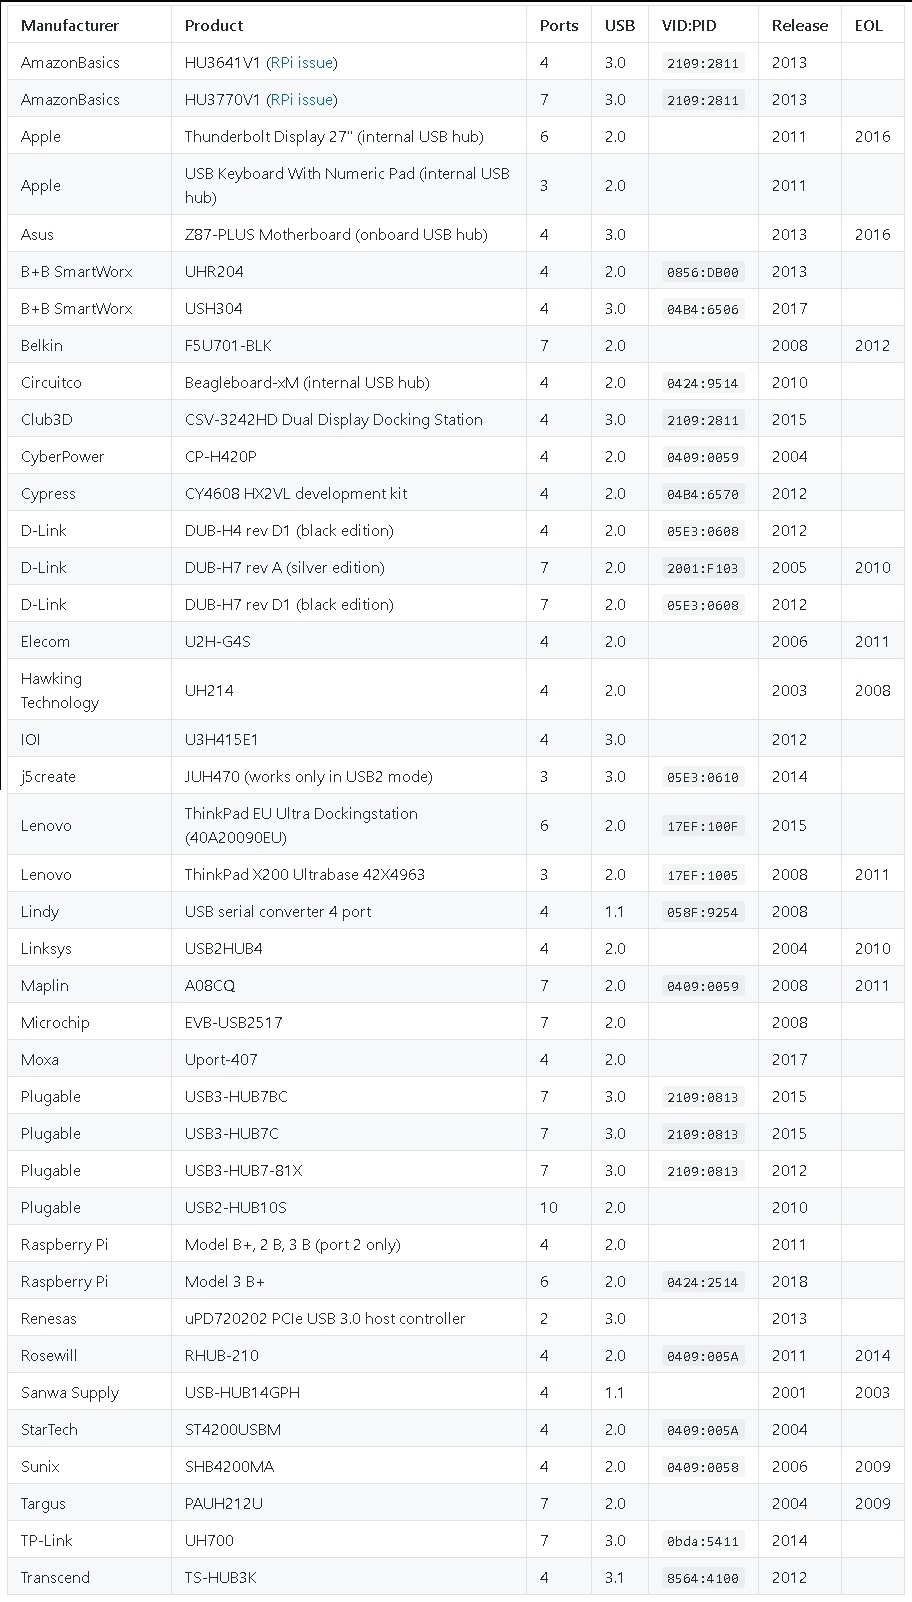Click the VID:PID column header
Viewport: 912px width, 1602px height.
click(689, 26)
